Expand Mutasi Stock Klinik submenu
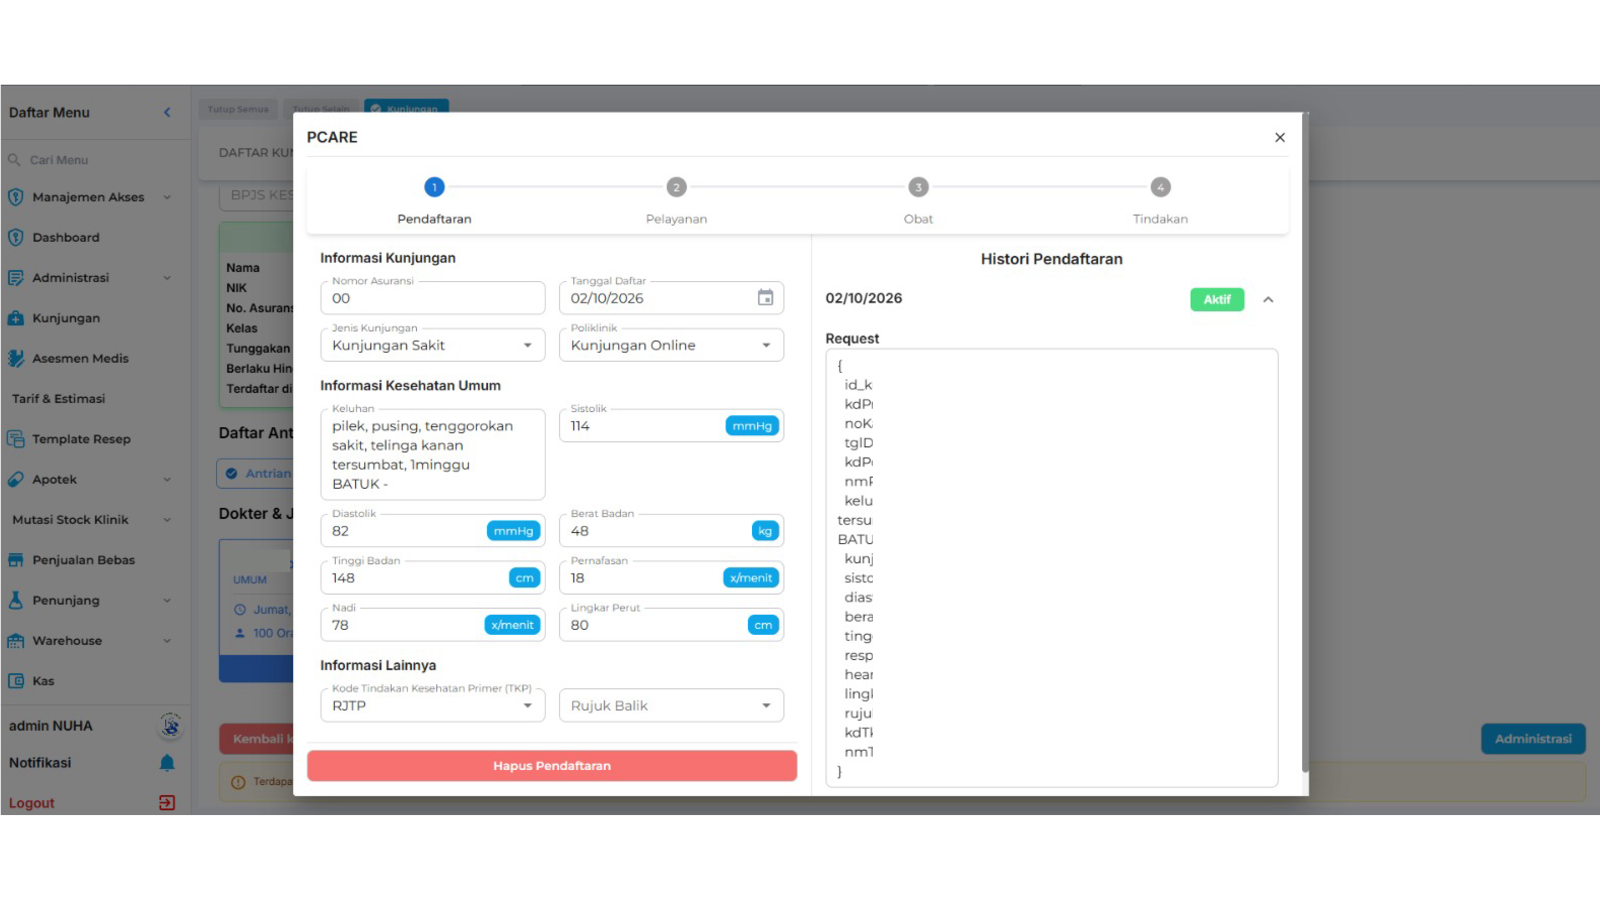 click(x=167, y=520)
